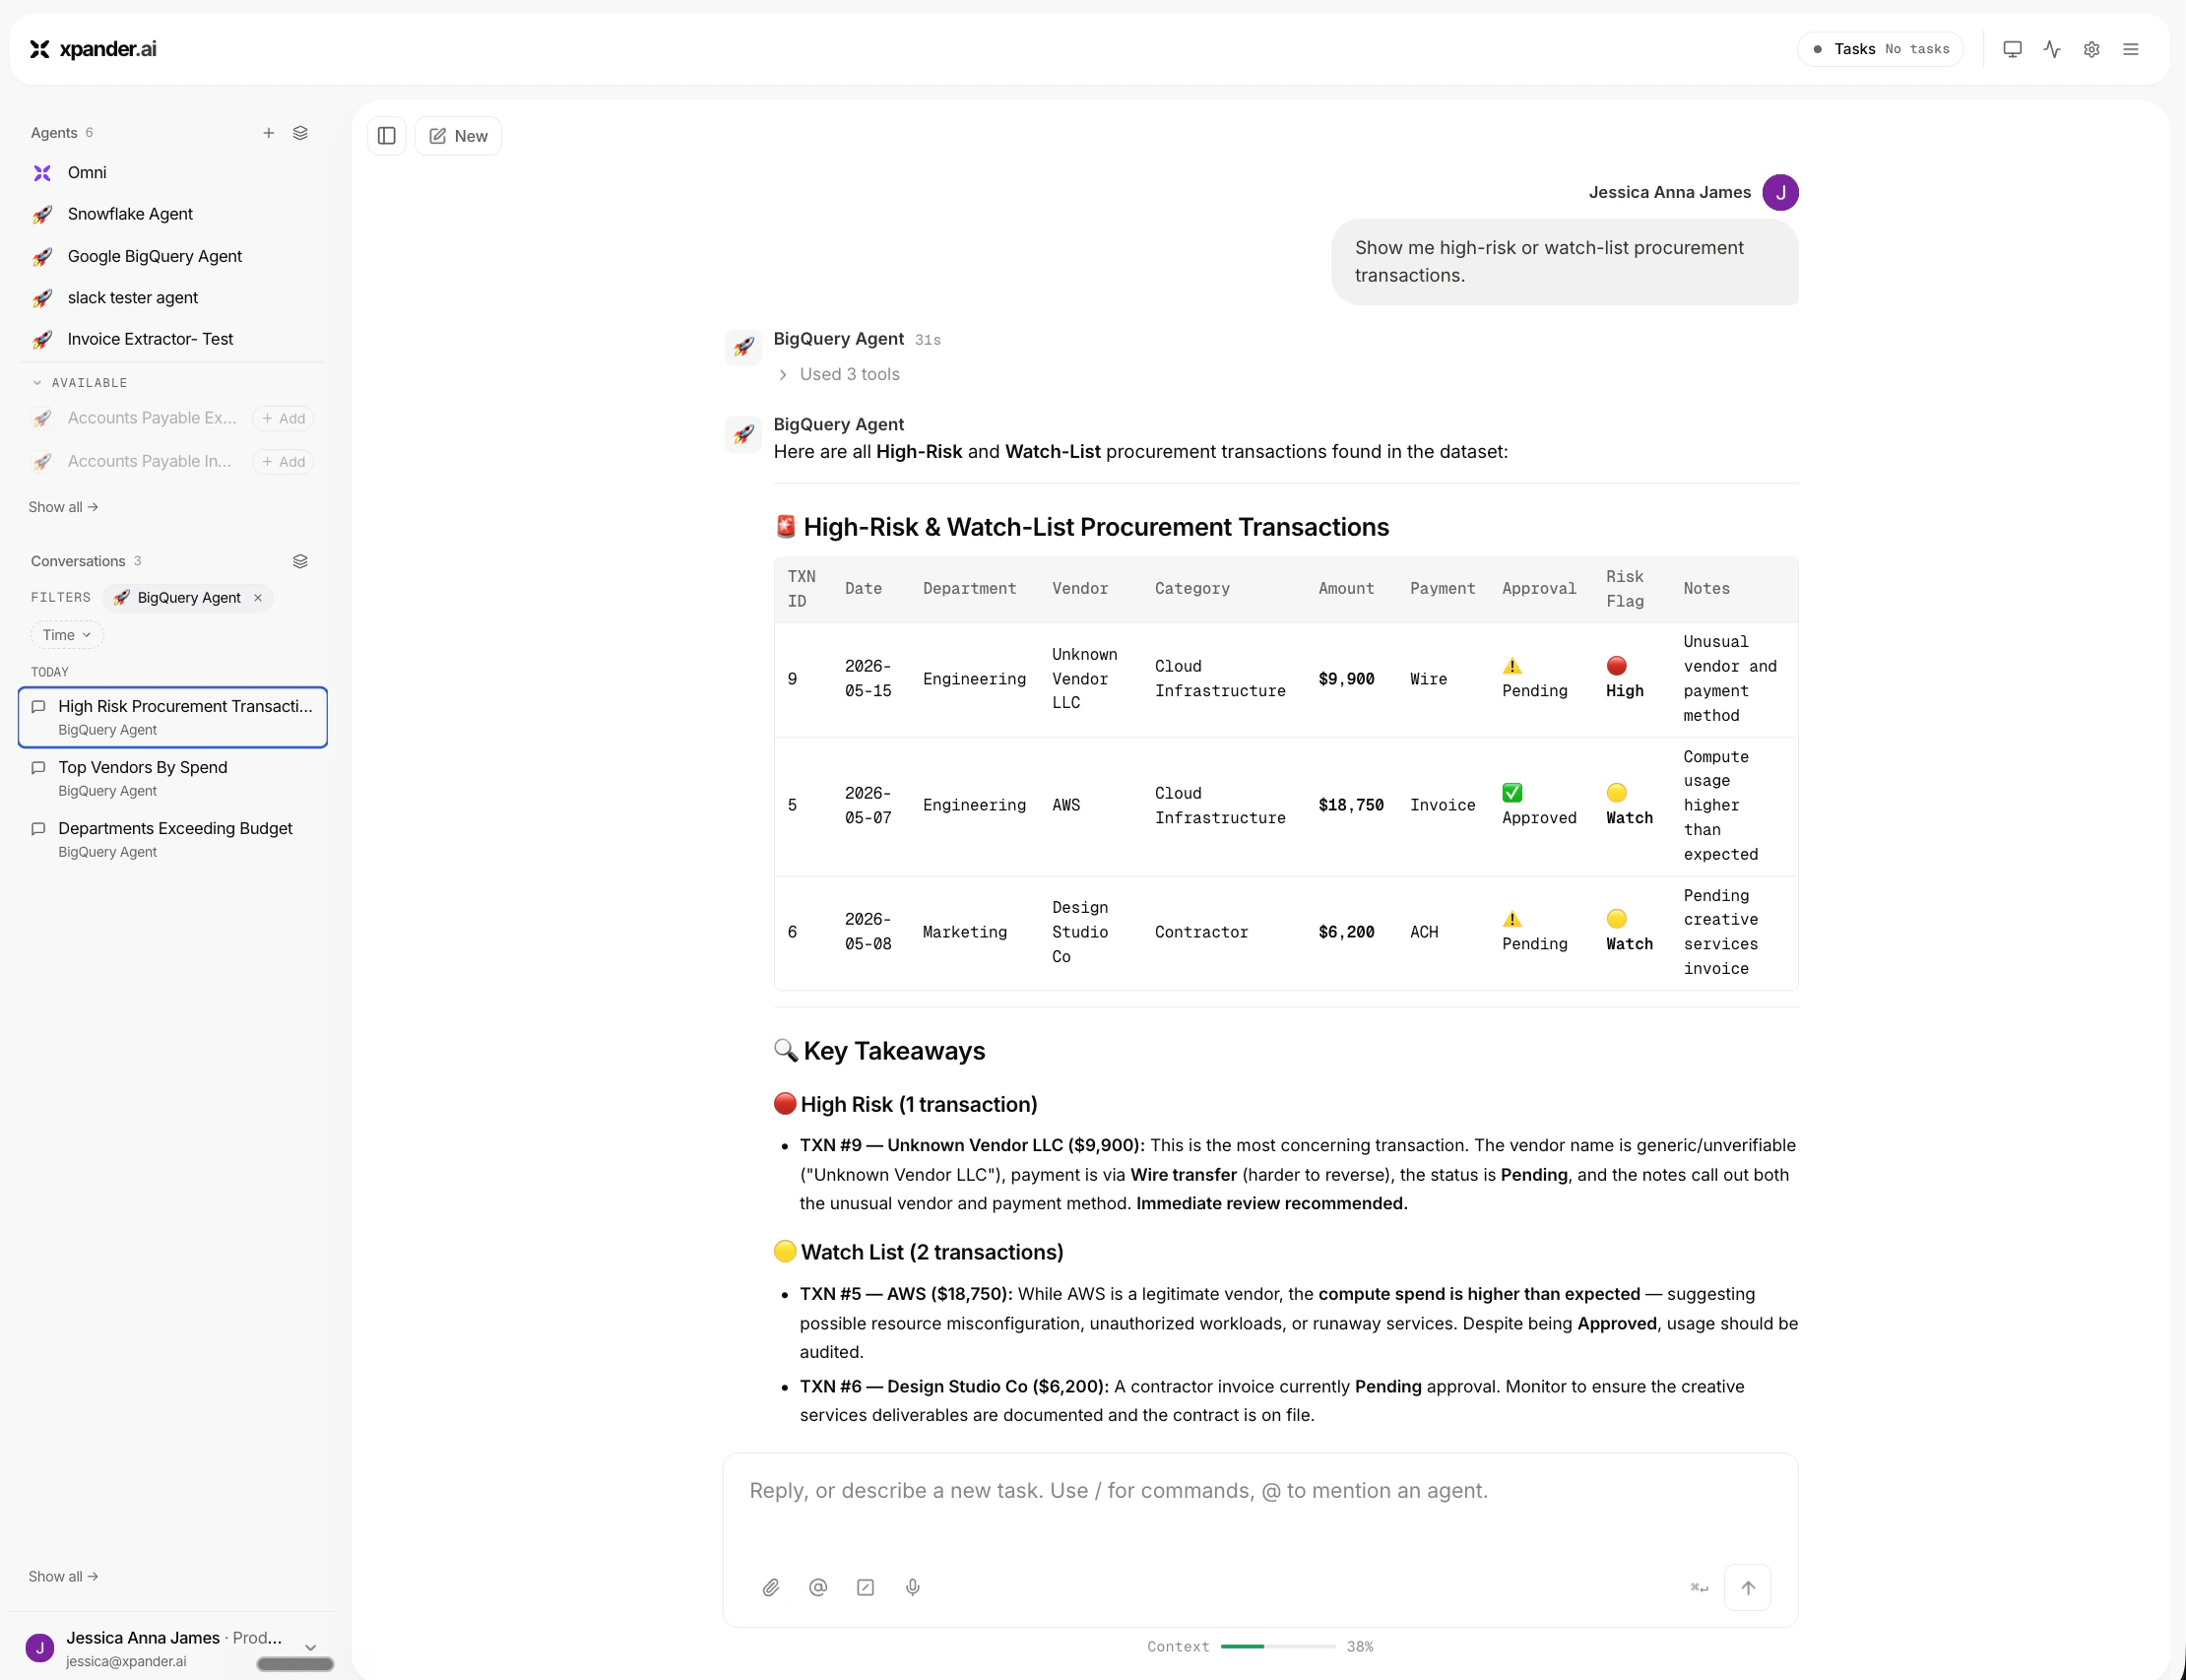This screenshot has width=2186, height=1680.
Task: Start voice input with microphone icon
Action: pyautogui.click(x=913, y=1587)
